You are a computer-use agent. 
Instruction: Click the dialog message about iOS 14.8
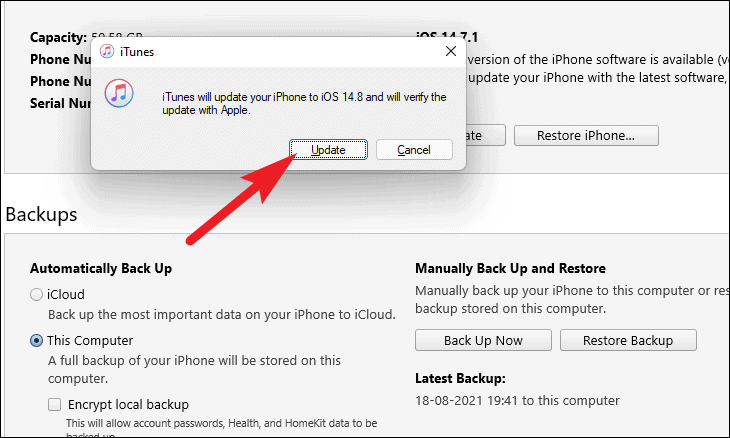(x=304, y=103)
